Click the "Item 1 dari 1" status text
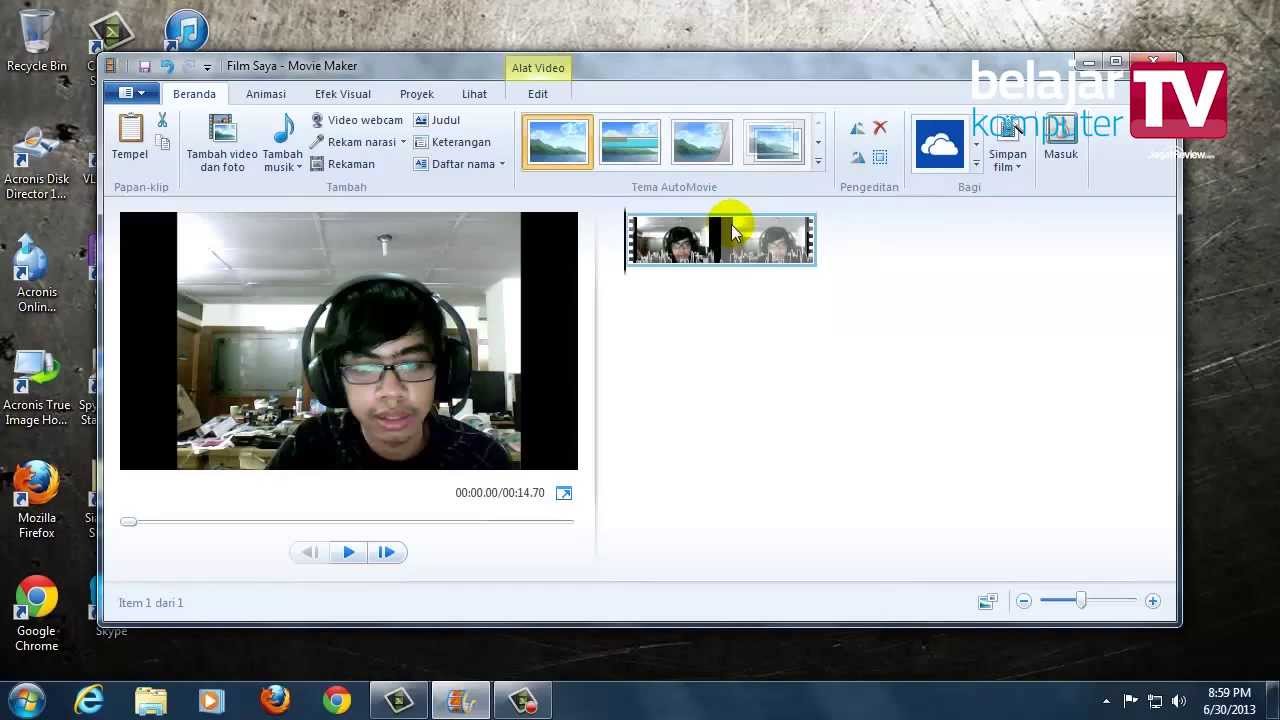Screen dimensions: 1280x720 point(151,603)
